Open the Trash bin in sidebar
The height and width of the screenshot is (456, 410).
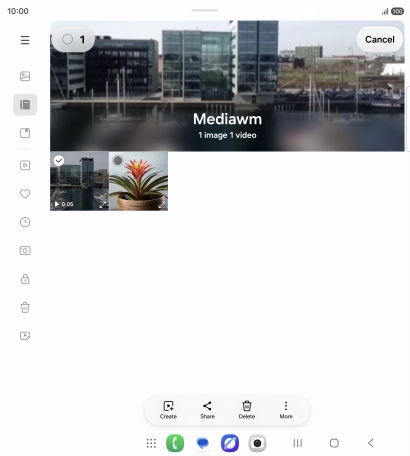click(x=25, y=307)
